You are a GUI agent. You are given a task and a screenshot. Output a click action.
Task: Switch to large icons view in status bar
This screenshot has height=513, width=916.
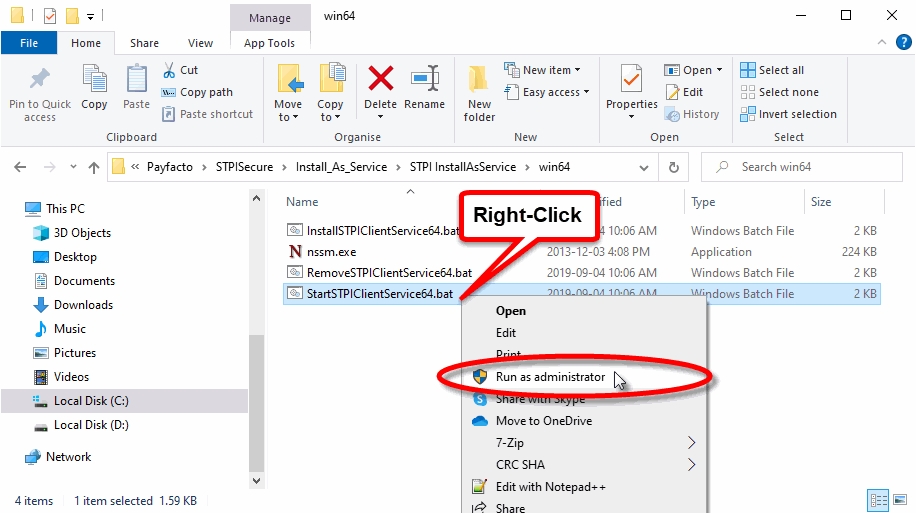[899, 500]
